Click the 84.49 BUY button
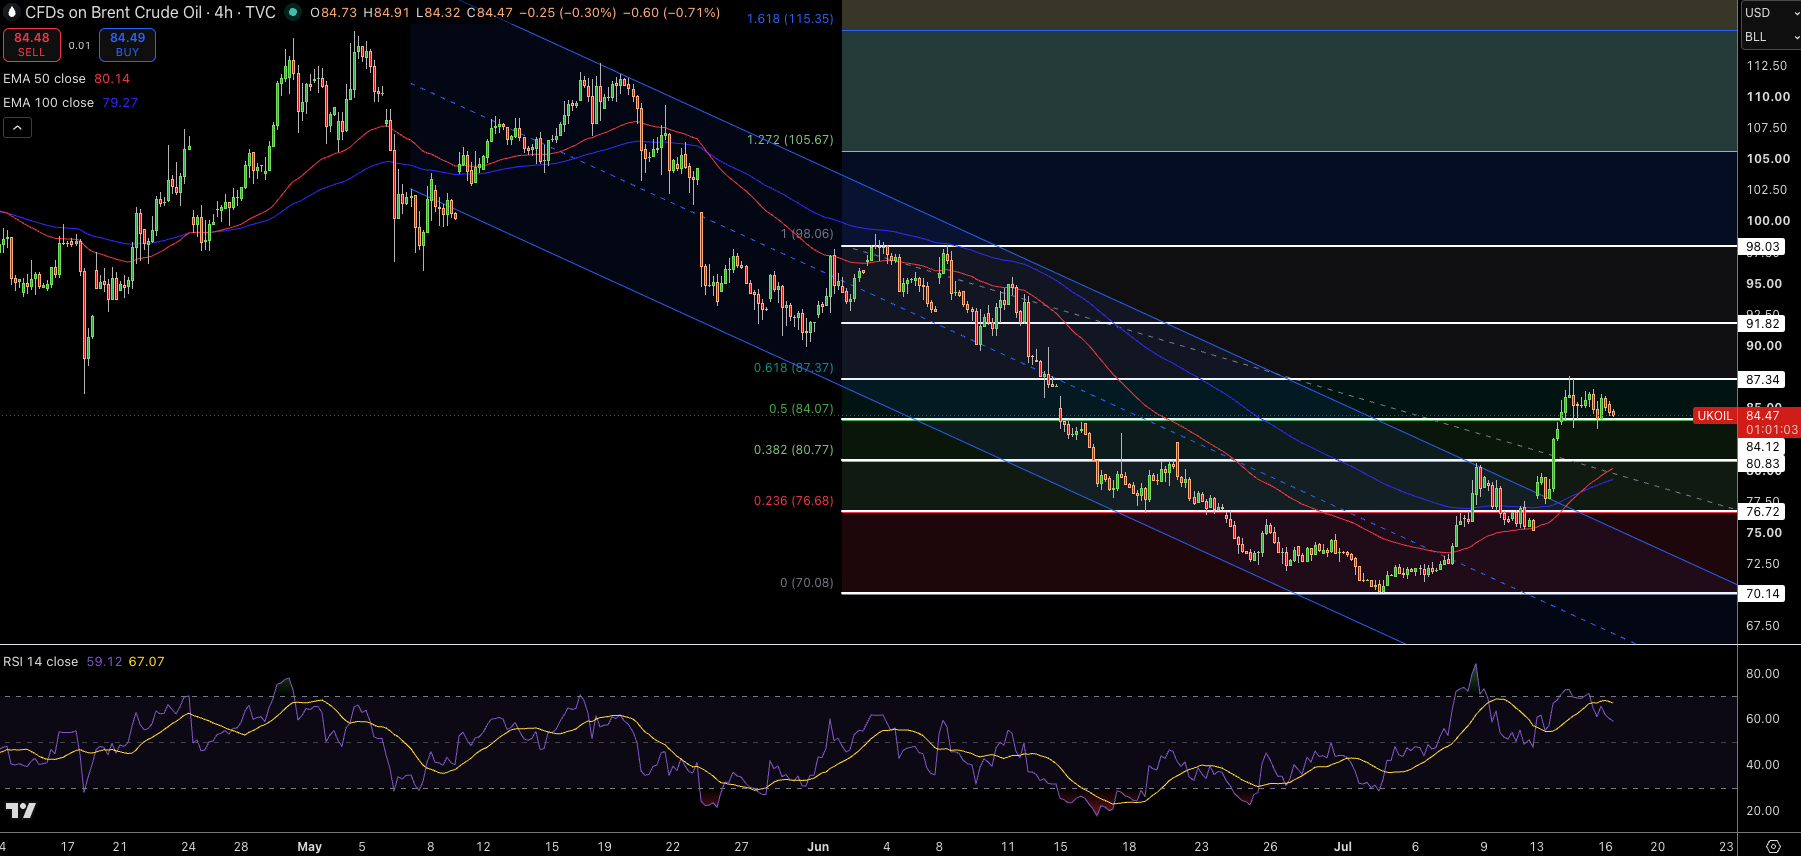 coord(127,45)
